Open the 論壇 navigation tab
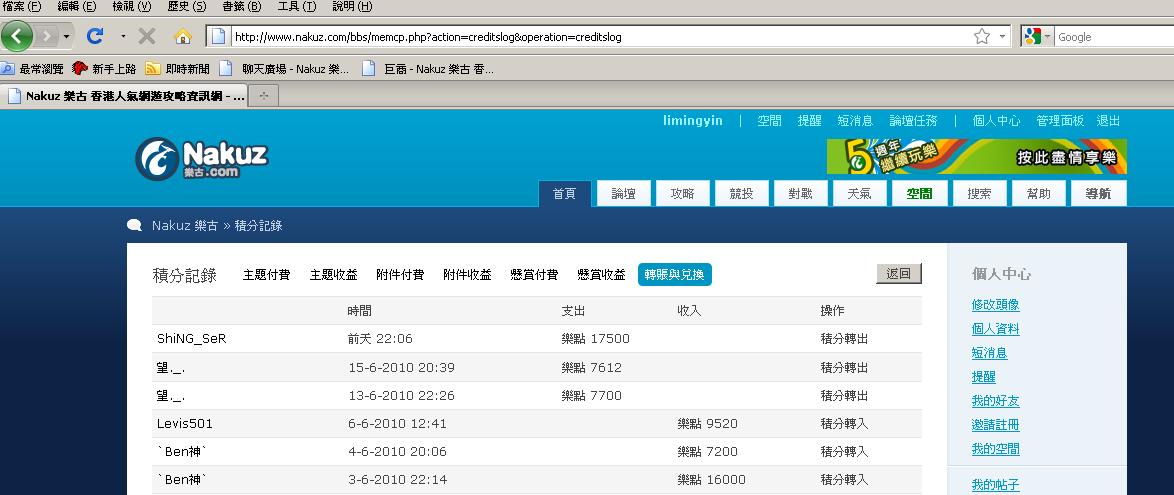Viewport: 1174px width, 495px height. [623, 194]
